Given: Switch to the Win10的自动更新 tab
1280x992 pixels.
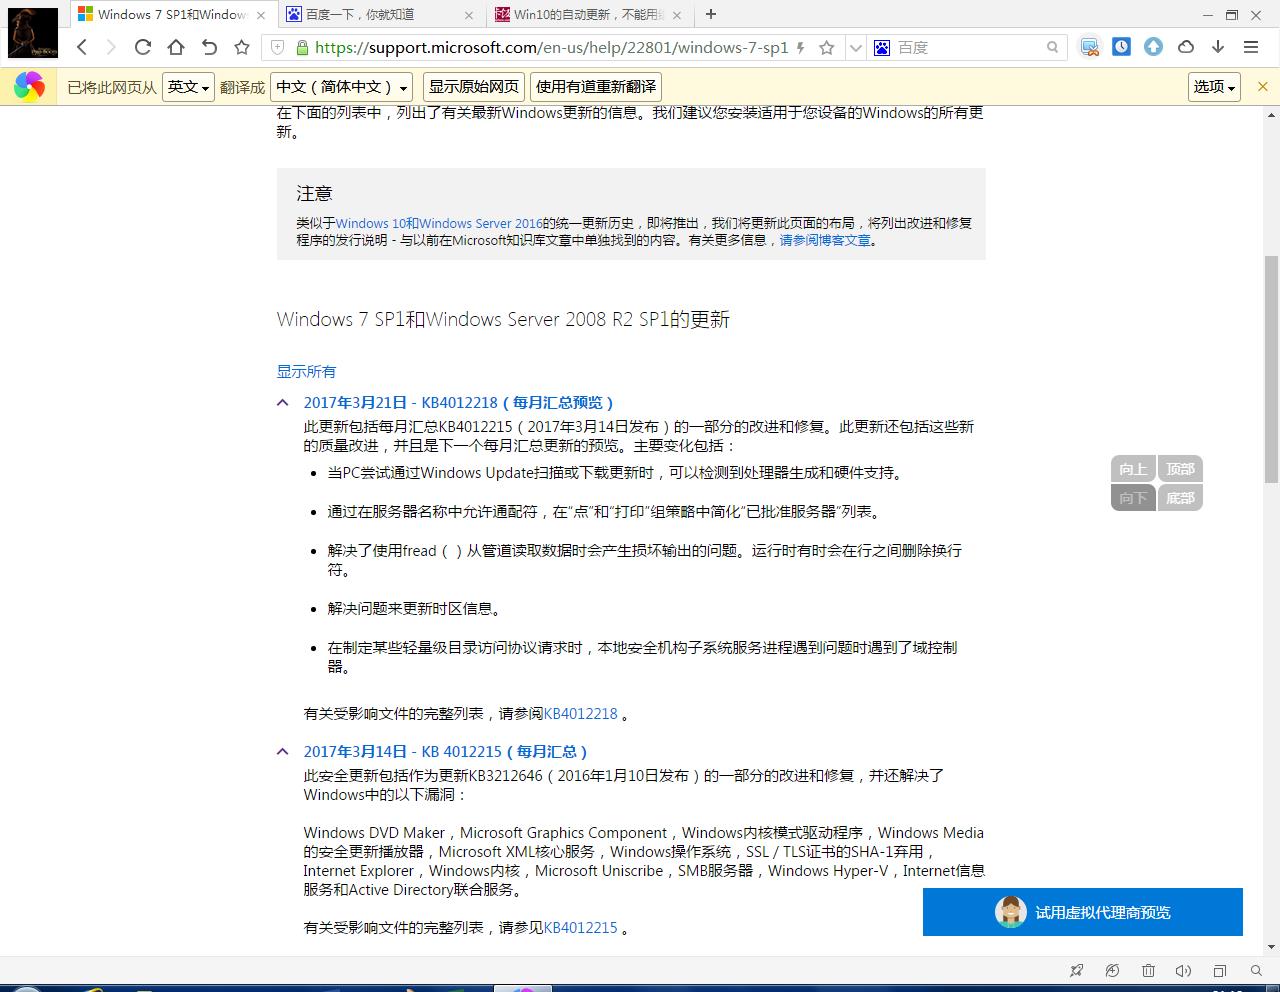Looking at the screenshot, I should click(x=588, y=14).
